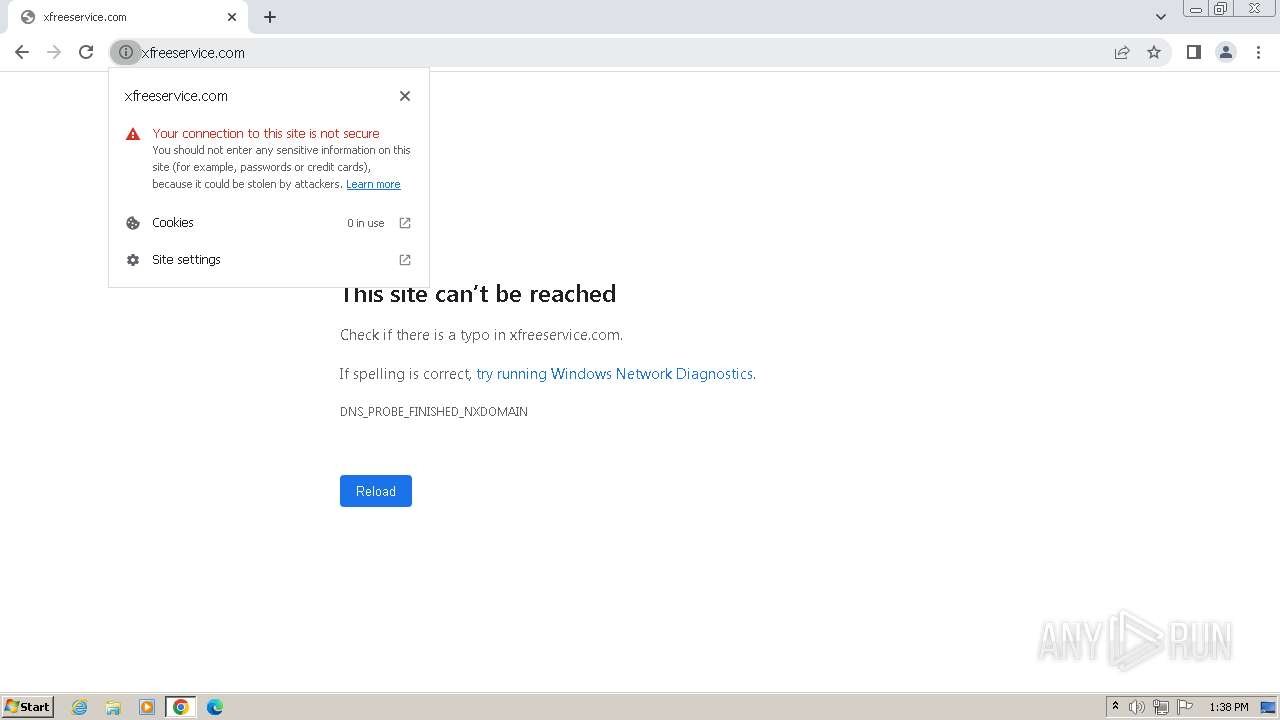This screenshot has height=720, width=1280.
Task: Click the 'Your connection to this site is not secure' text
Action: pos(266,133)
